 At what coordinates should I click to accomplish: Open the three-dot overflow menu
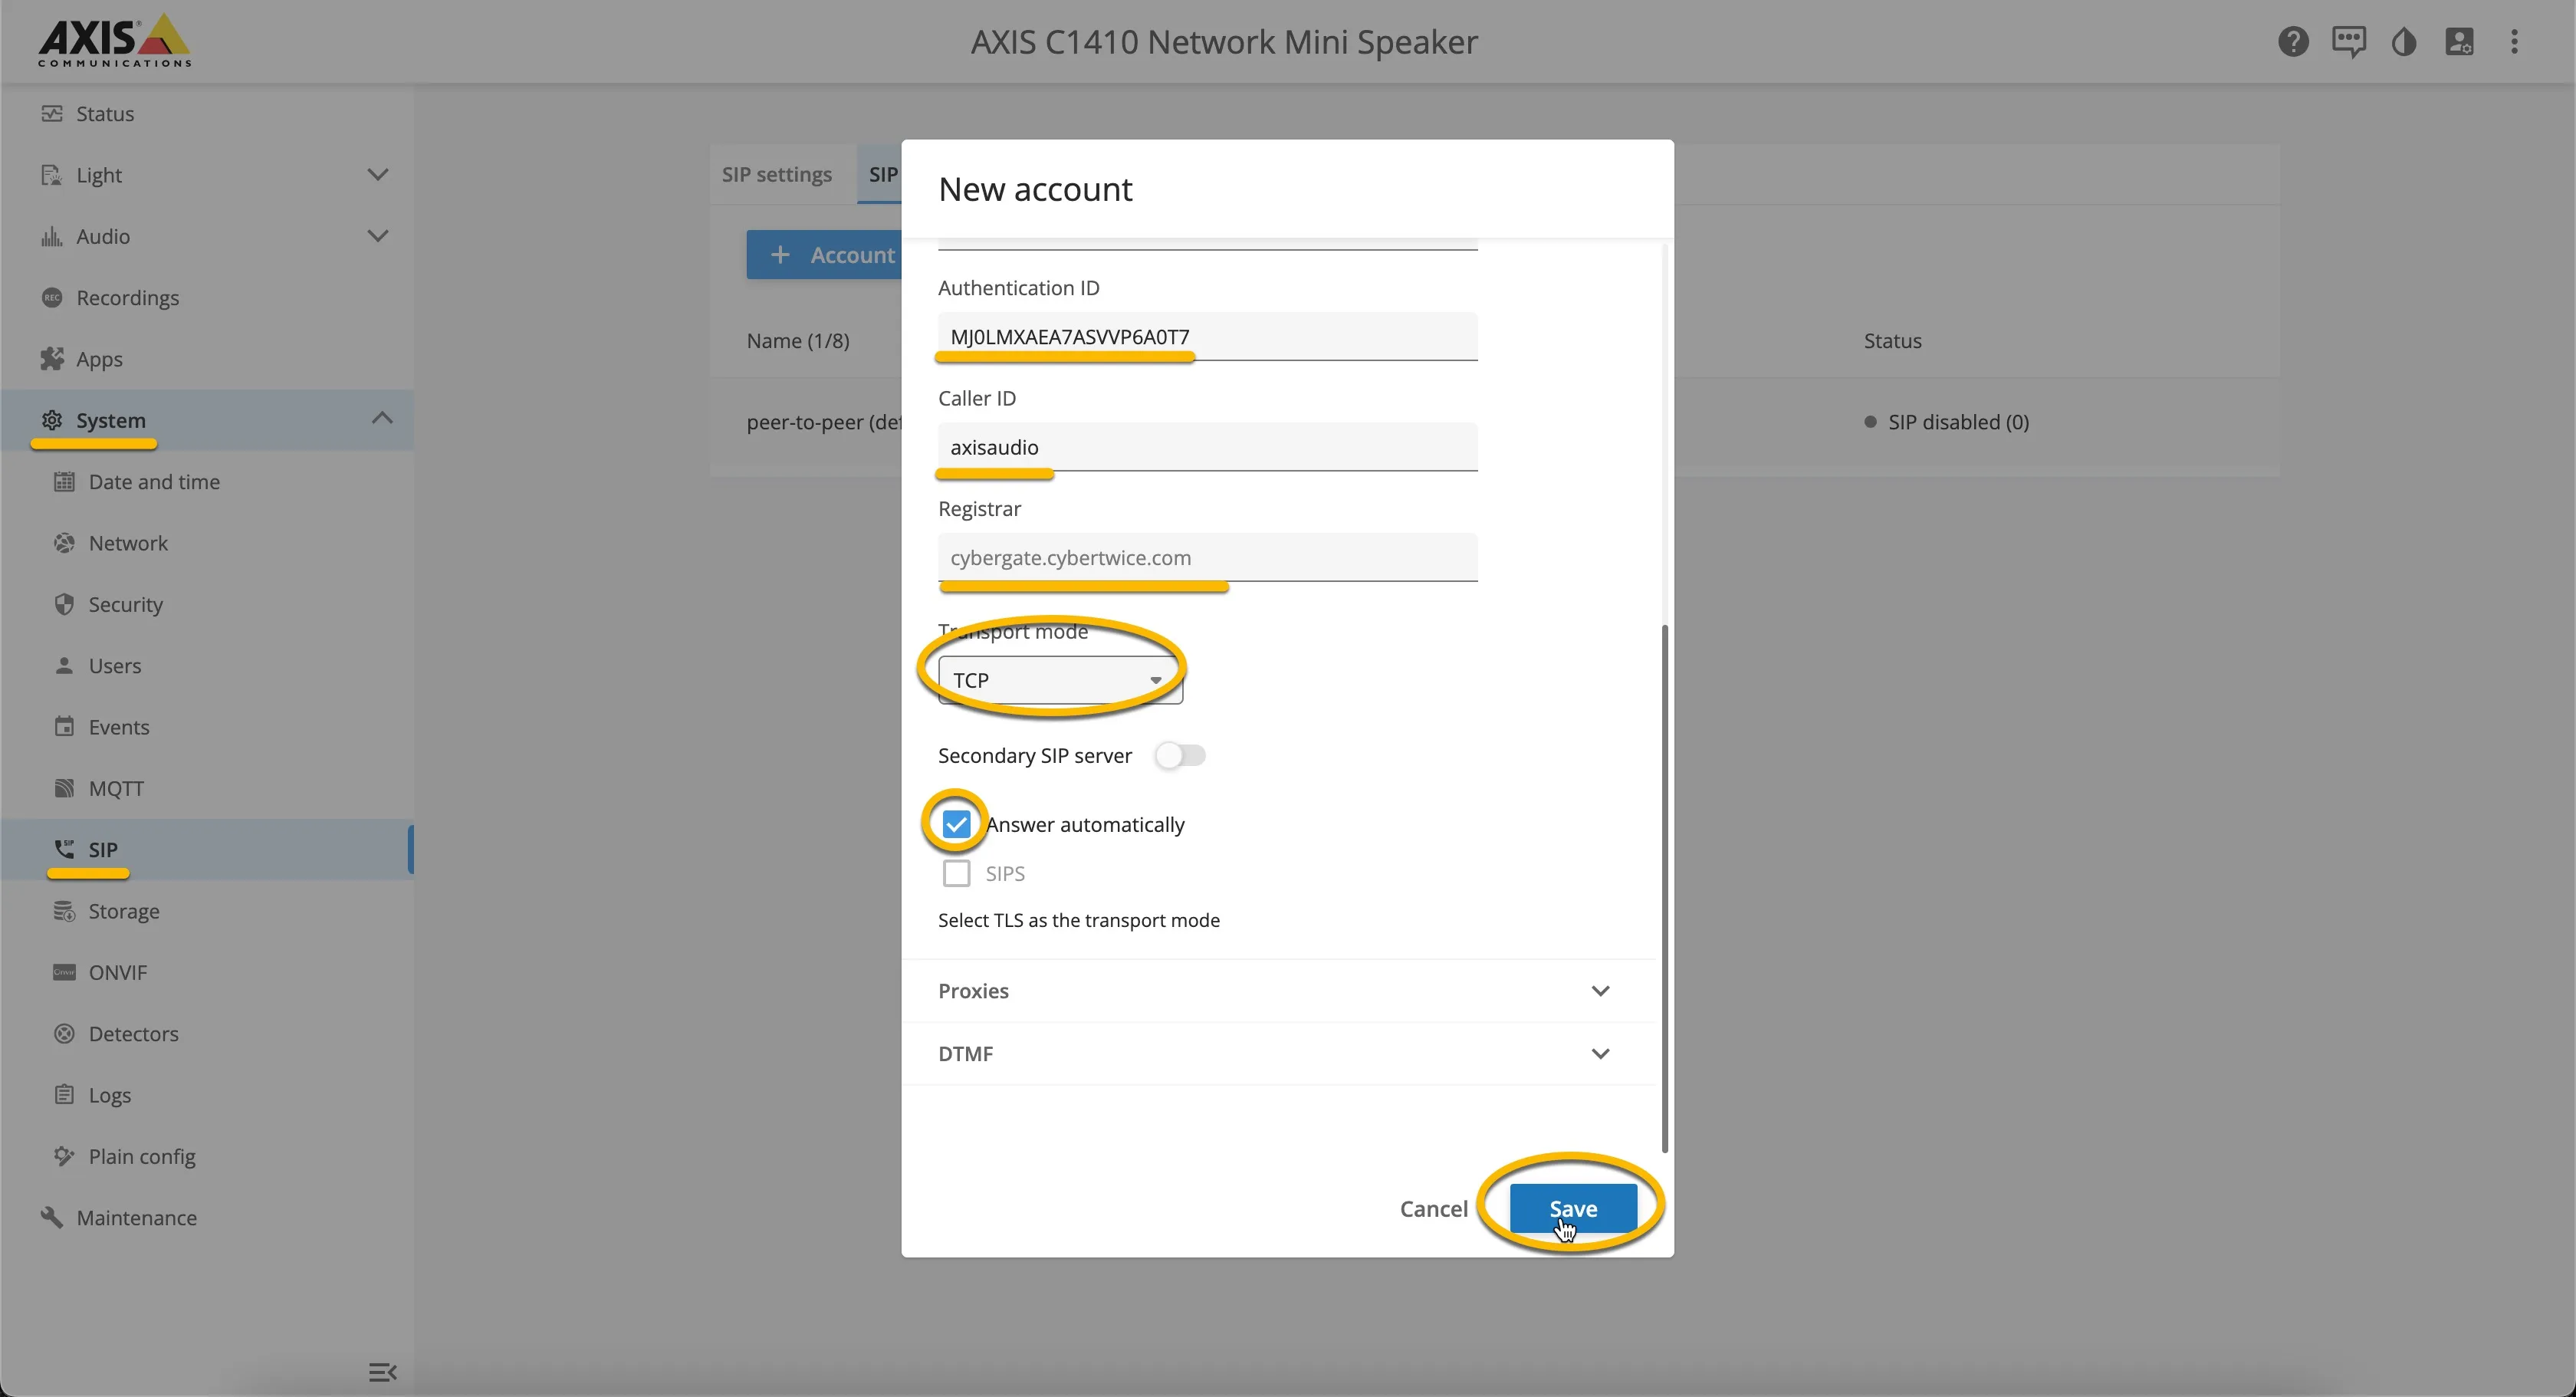pos(2514,42)
